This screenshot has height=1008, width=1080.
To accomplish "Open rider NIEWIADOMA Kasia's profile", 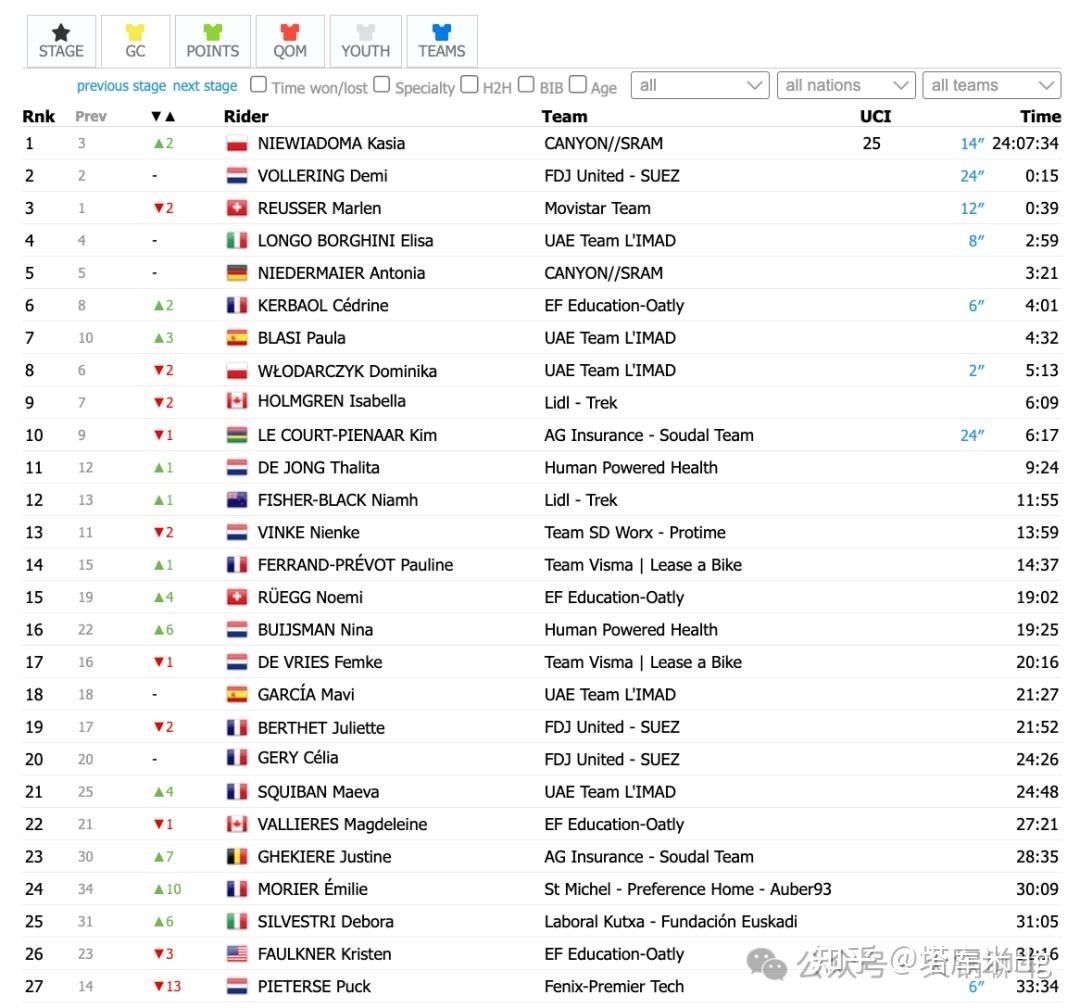I will coord(331,144).
